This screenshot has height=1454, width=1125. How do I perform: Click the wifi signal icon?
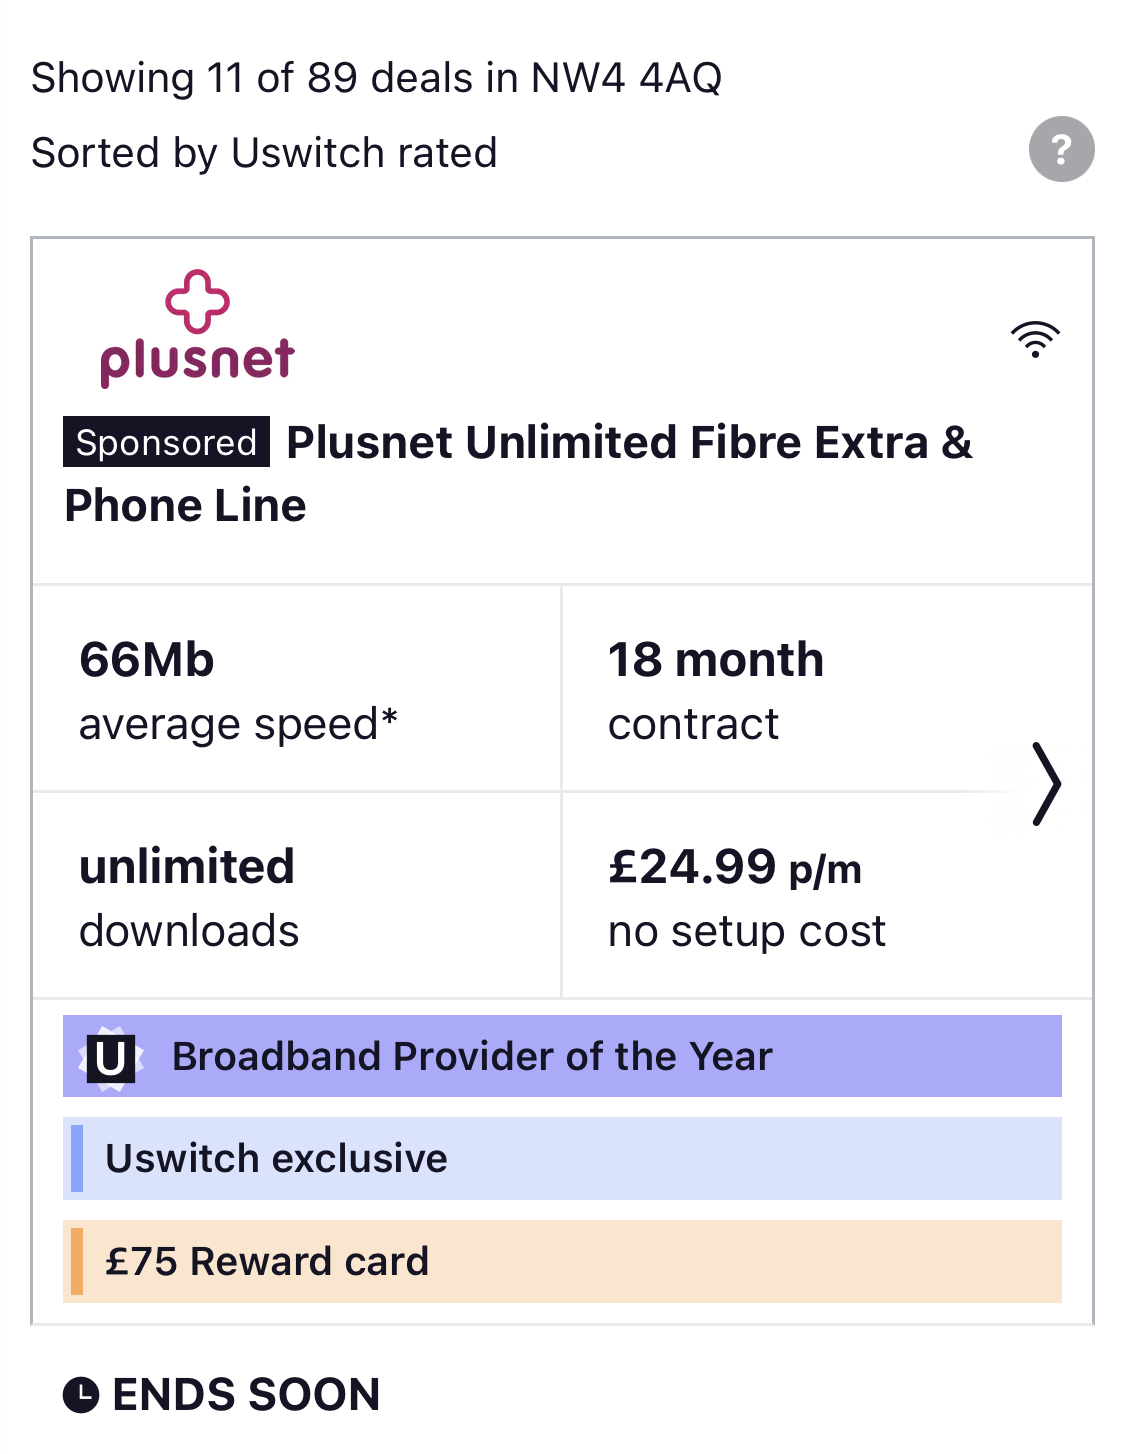[1035, 340]
